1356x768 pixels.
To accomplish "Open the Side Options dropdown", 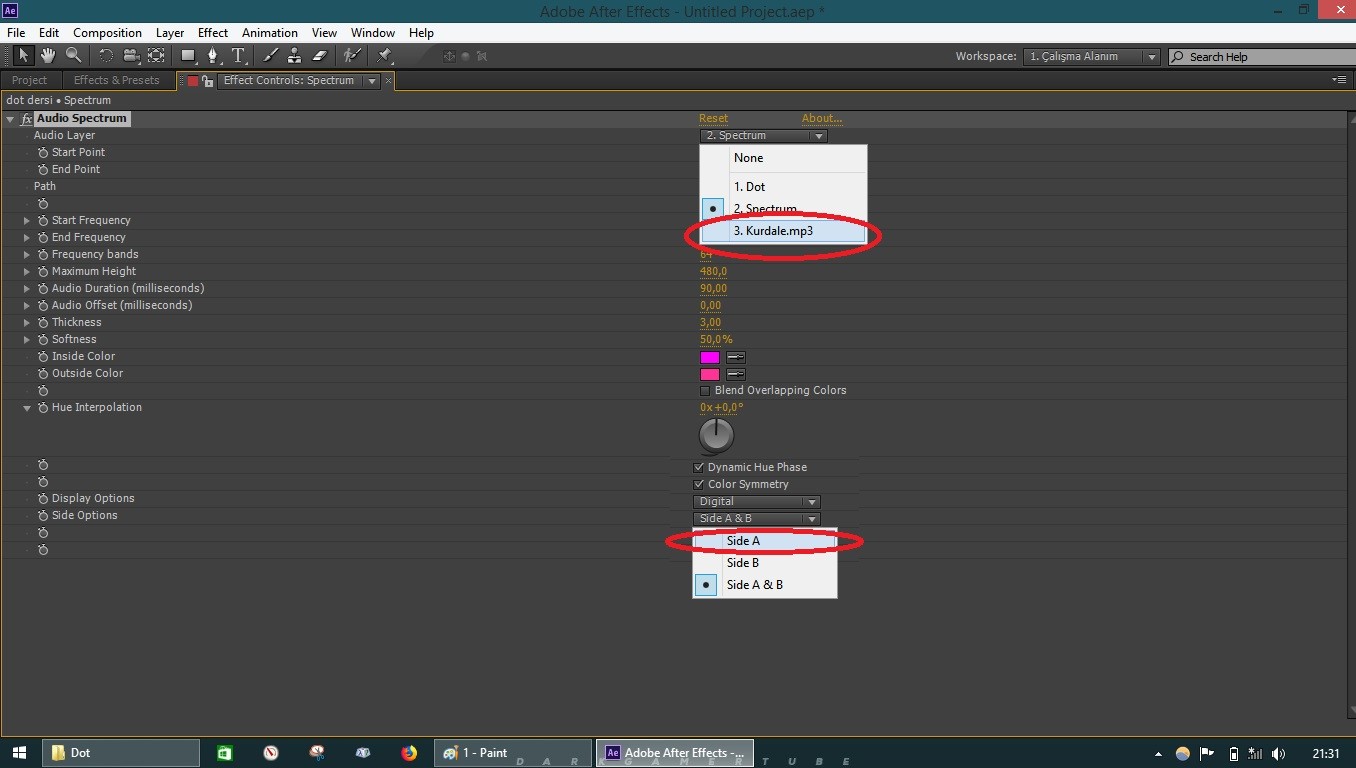I will point(757,519).
